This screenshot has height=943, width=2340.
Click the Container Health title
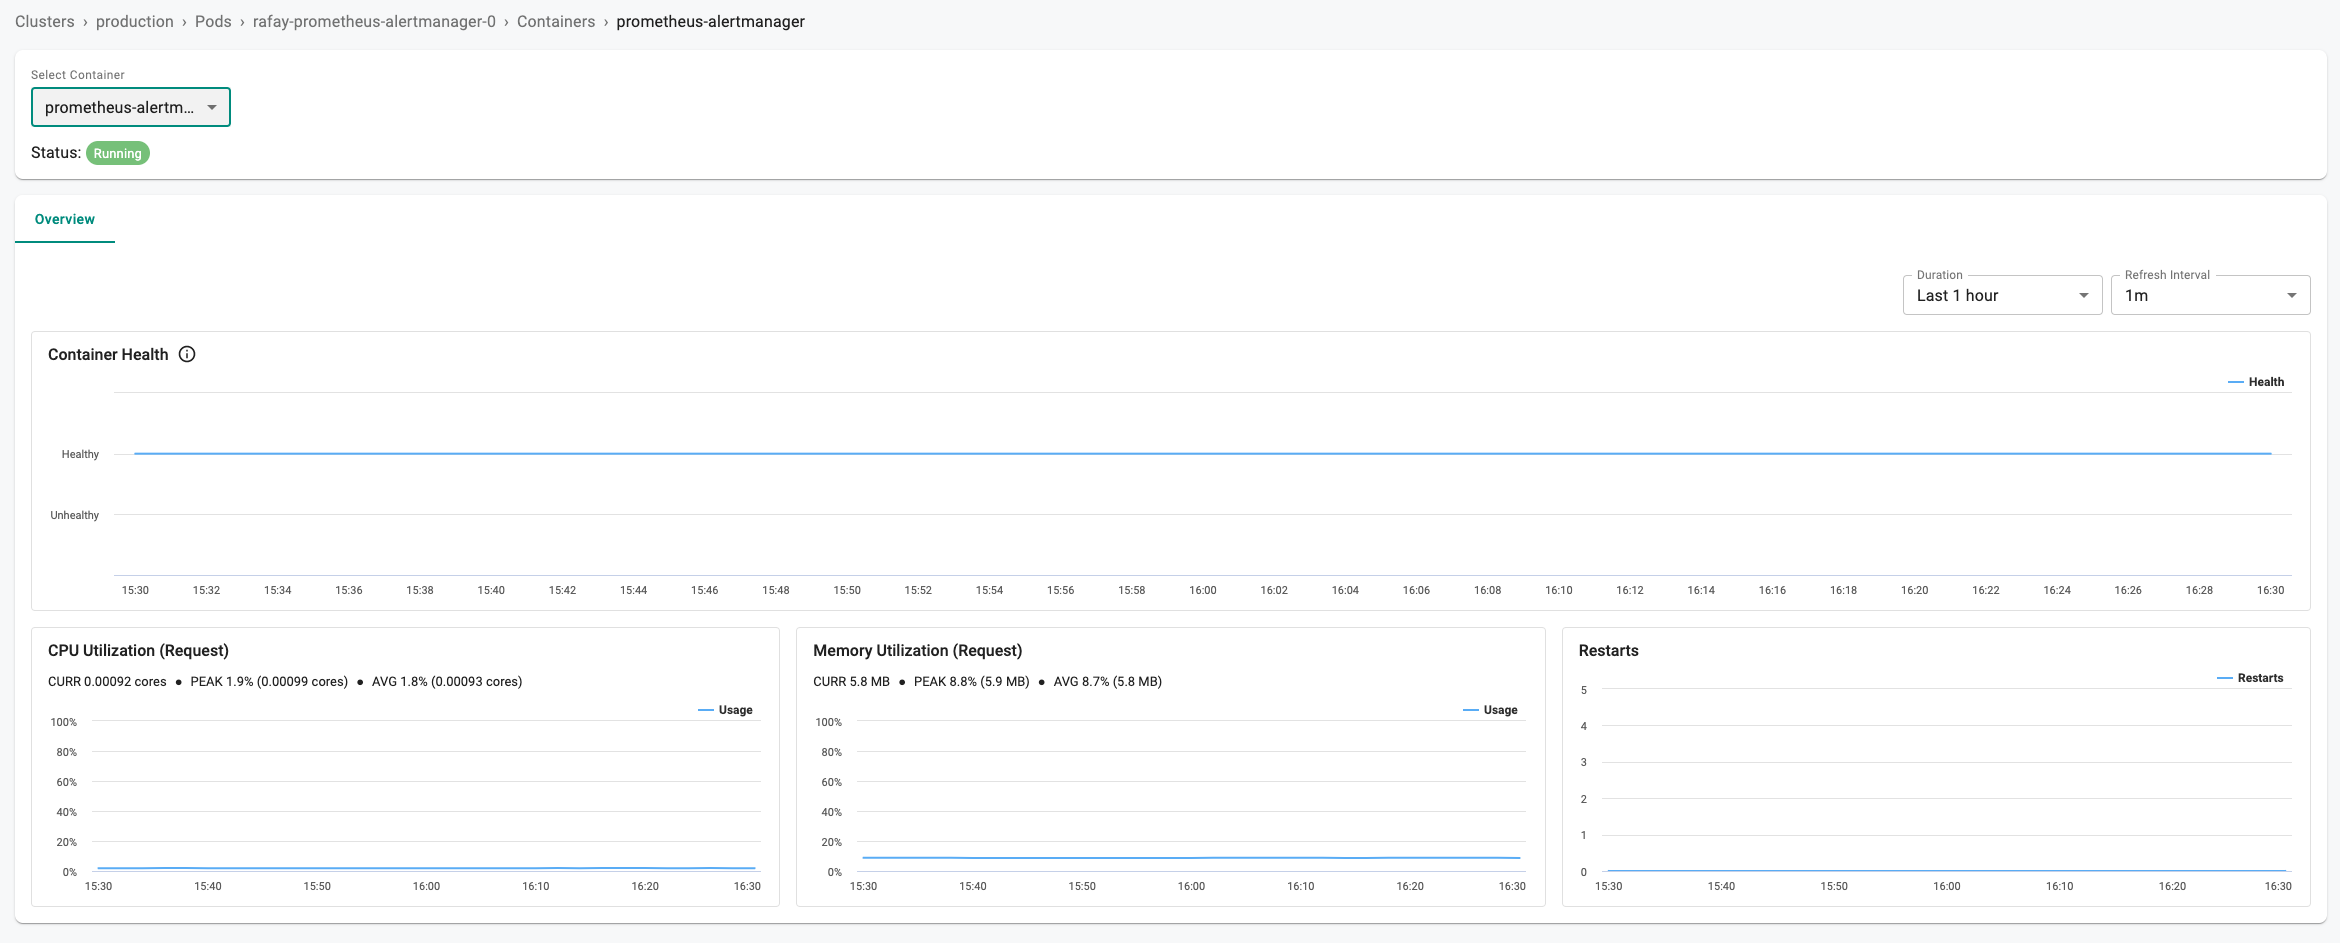[108, 354]
